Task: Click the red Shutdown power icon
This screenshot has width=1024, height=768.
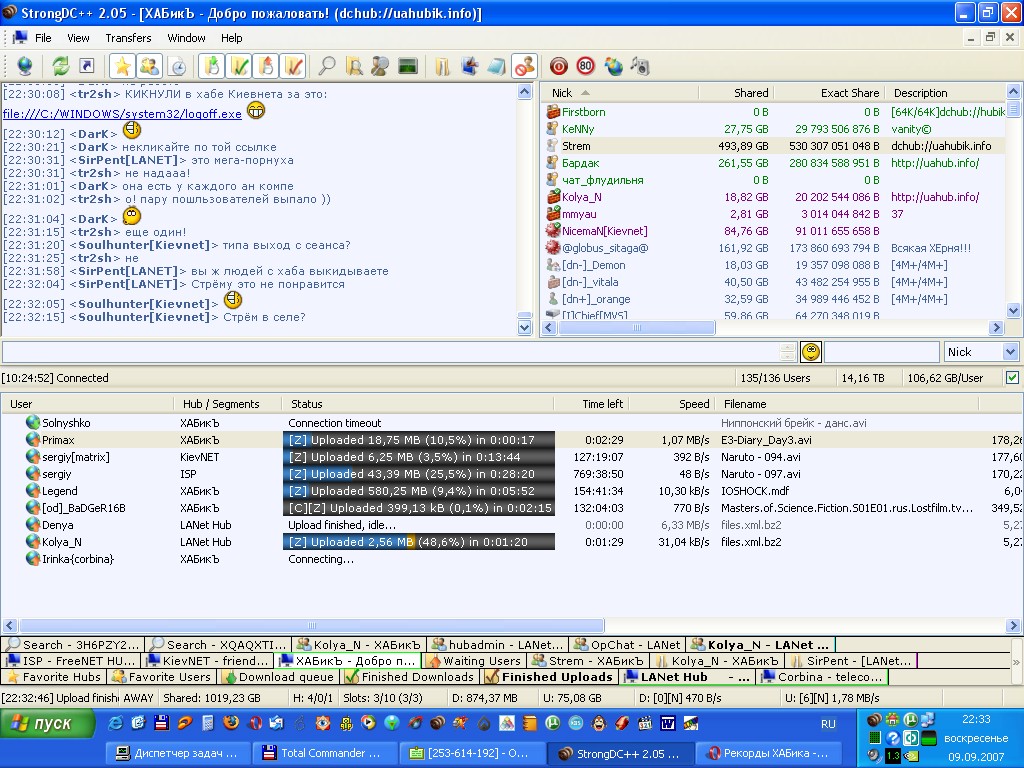Action: coord(559,66)
